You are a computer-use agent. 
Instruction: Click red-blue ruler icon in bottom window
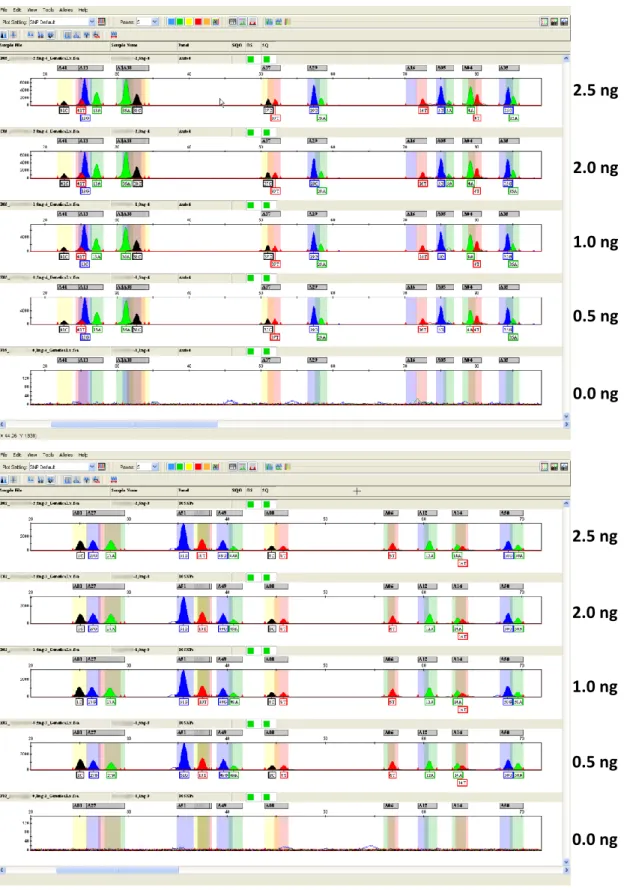pos(114,480)
